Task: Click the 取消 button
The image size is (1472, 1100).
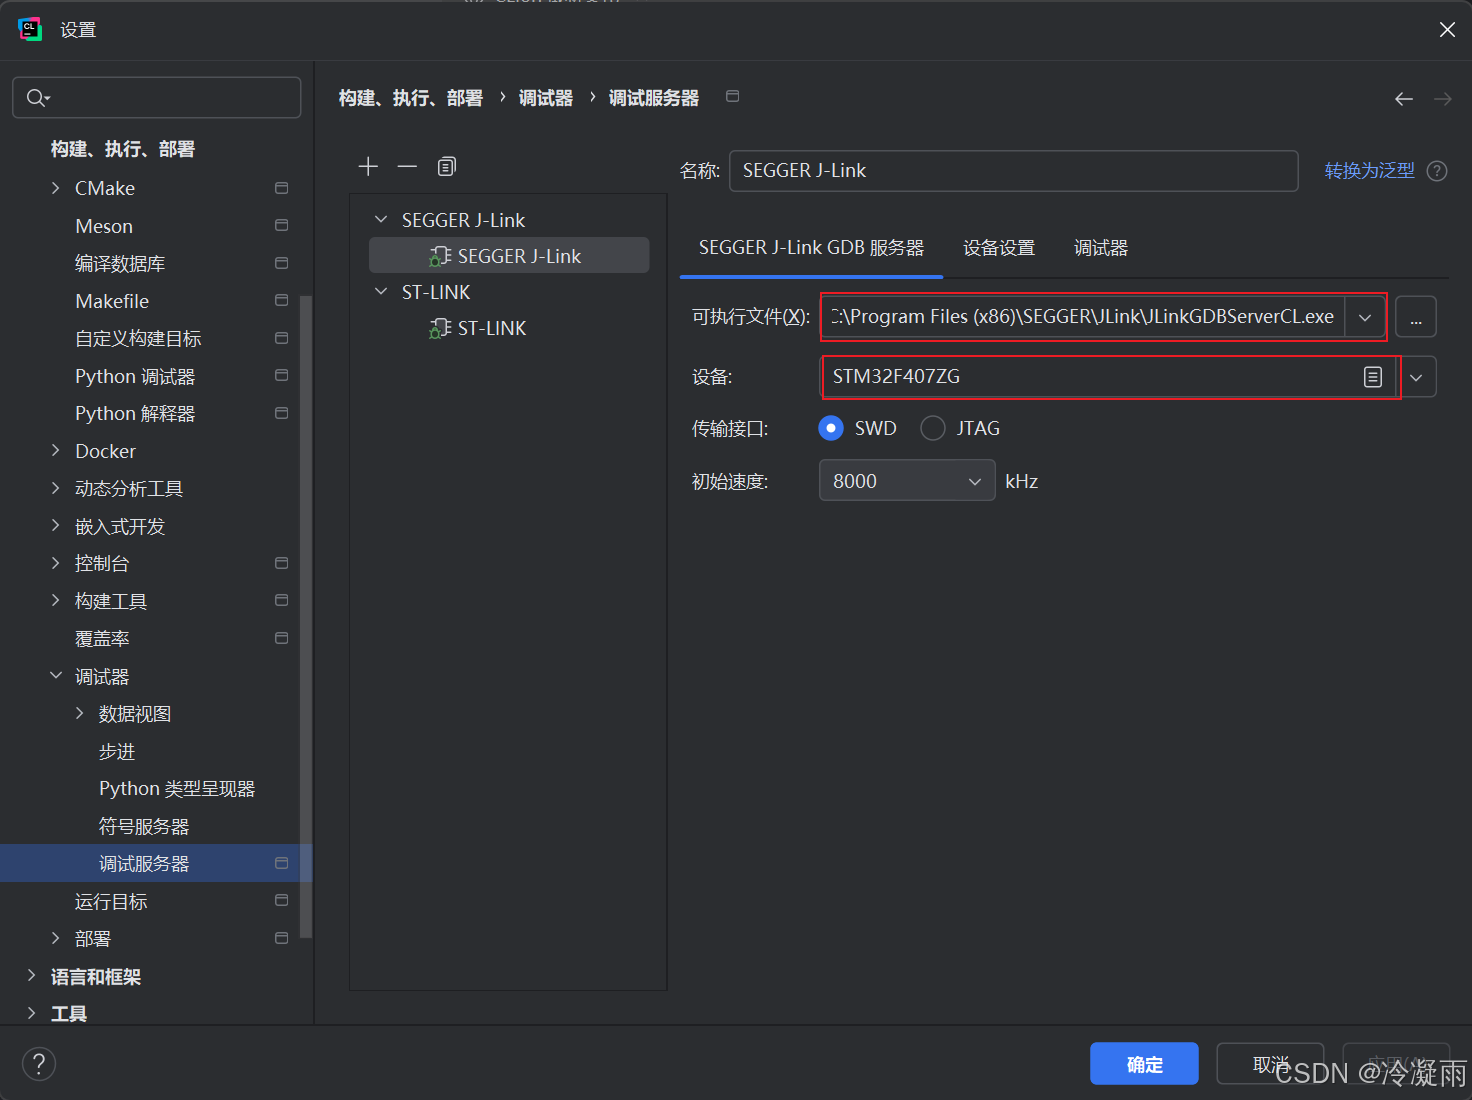Action: (x=1270, y=1064)
